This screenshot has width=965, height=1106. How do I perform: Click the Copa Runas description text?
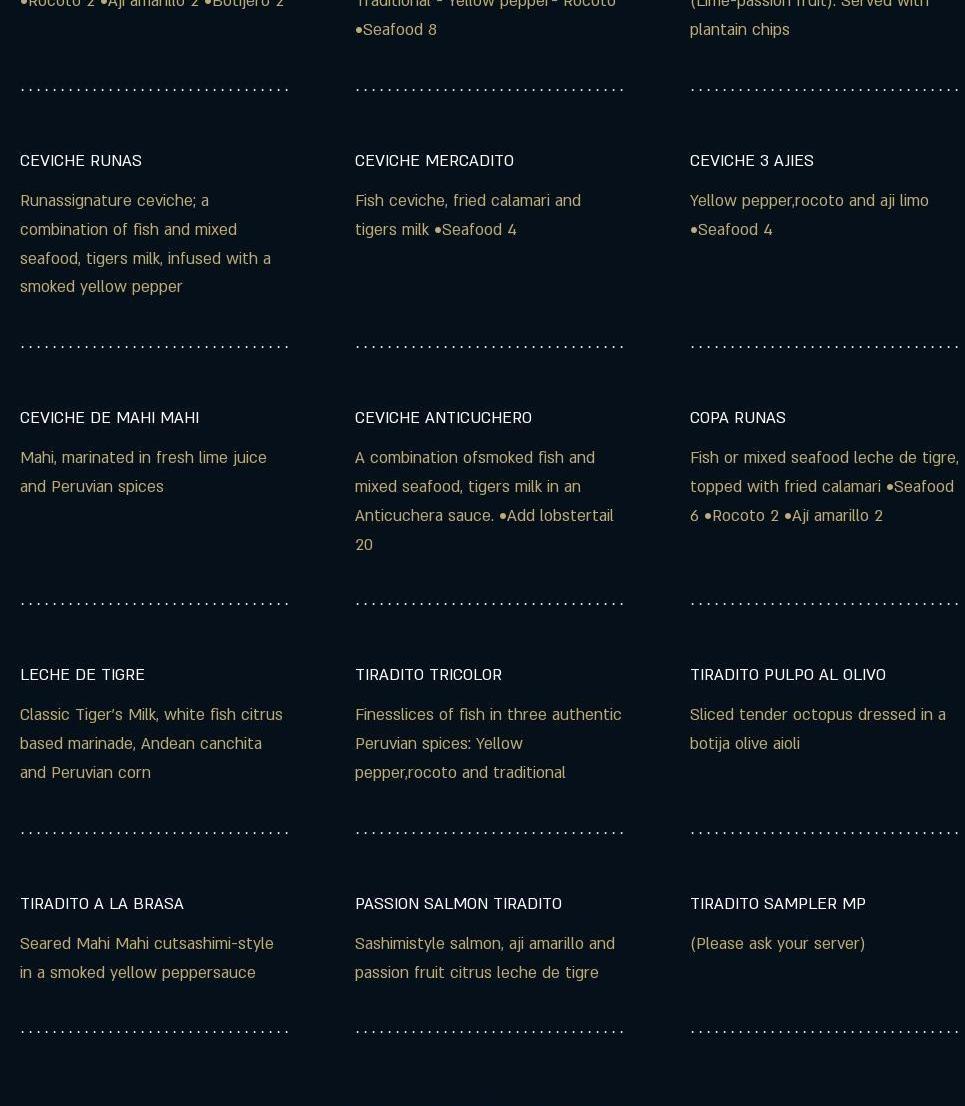[822, 486]
